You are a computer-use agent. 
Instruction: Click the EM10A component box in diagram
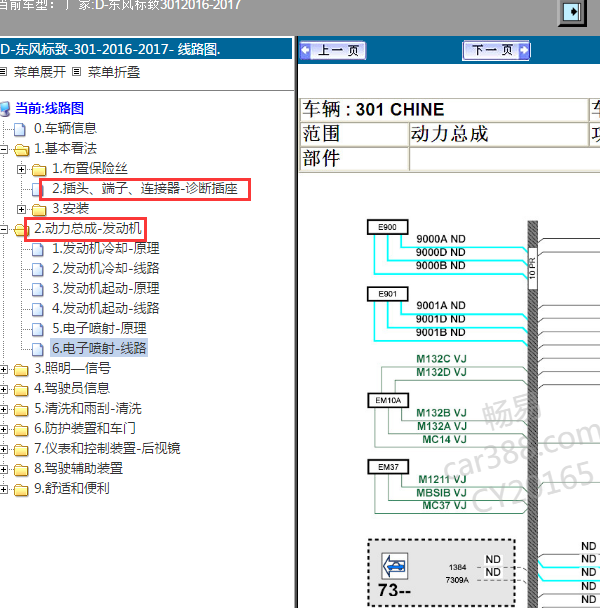point(388,400)
